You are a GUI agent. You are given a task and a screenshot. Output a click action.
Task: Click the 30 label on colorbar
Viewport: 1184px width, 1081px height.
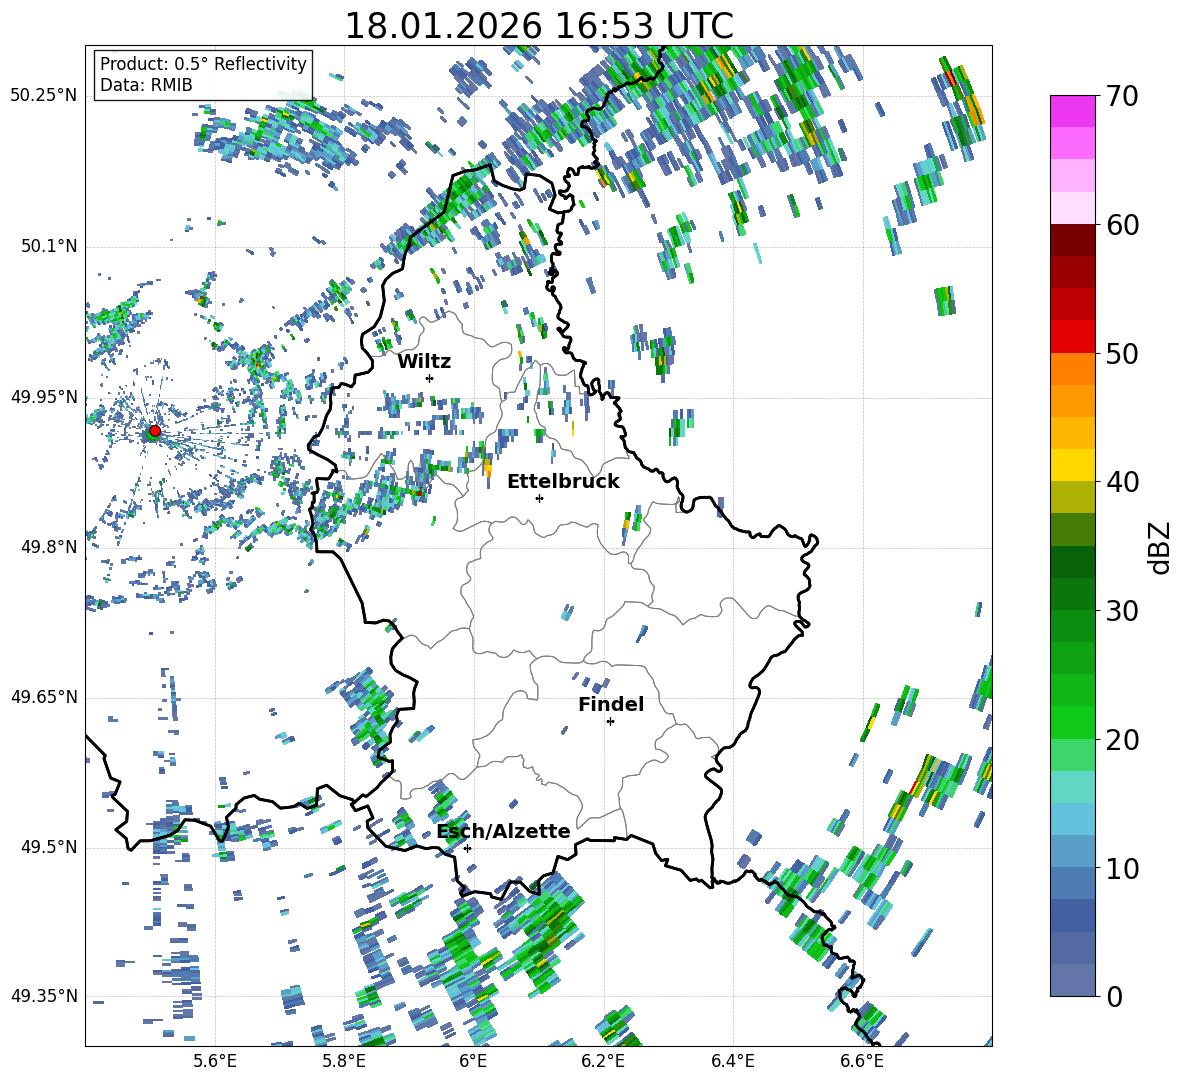point(1122,611)
